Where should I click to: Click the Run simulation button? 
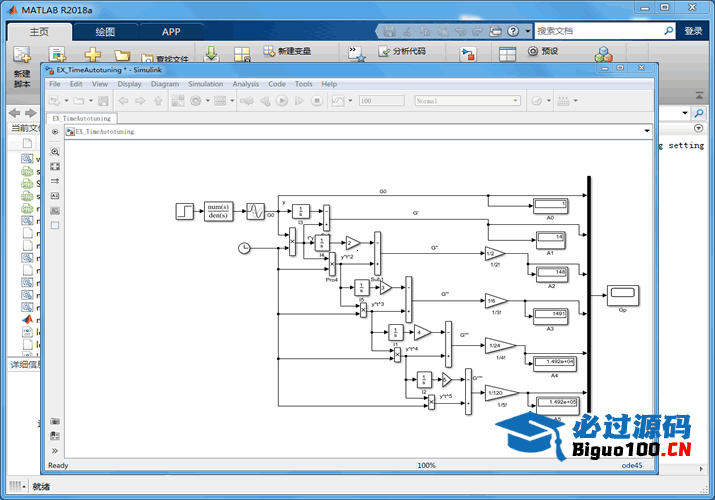click(283, 101)
